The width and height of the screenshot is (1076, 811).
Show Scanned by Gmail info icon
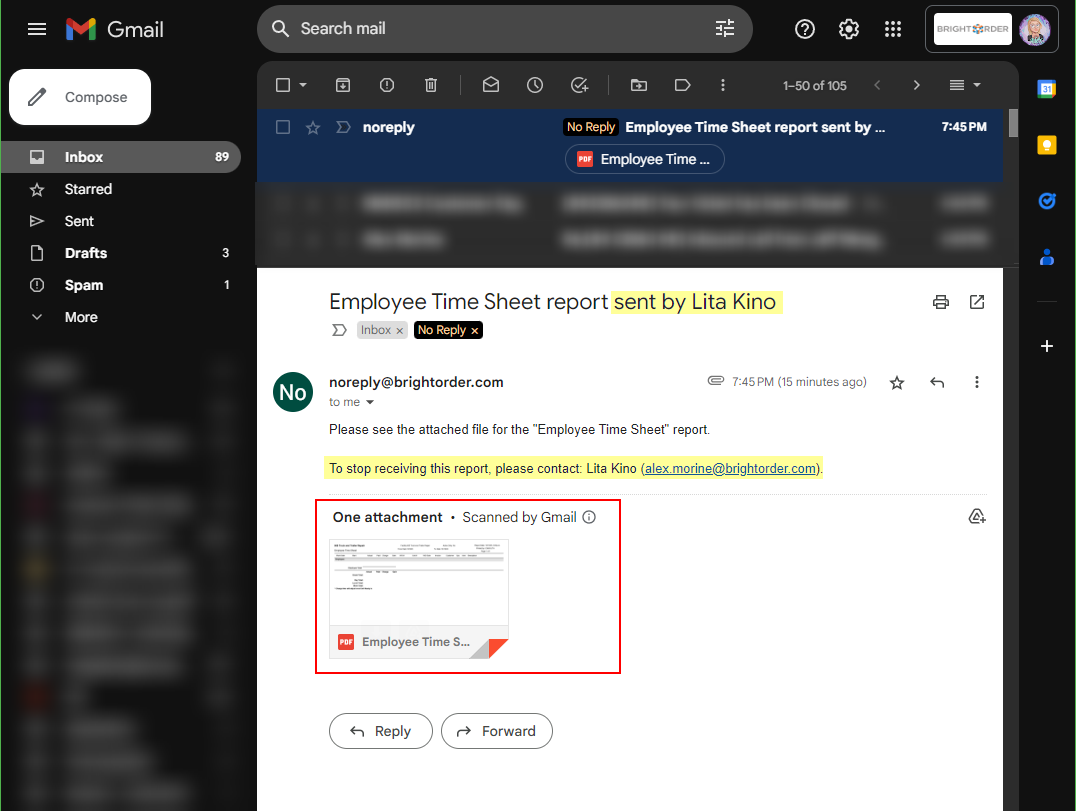pos(589,517)
